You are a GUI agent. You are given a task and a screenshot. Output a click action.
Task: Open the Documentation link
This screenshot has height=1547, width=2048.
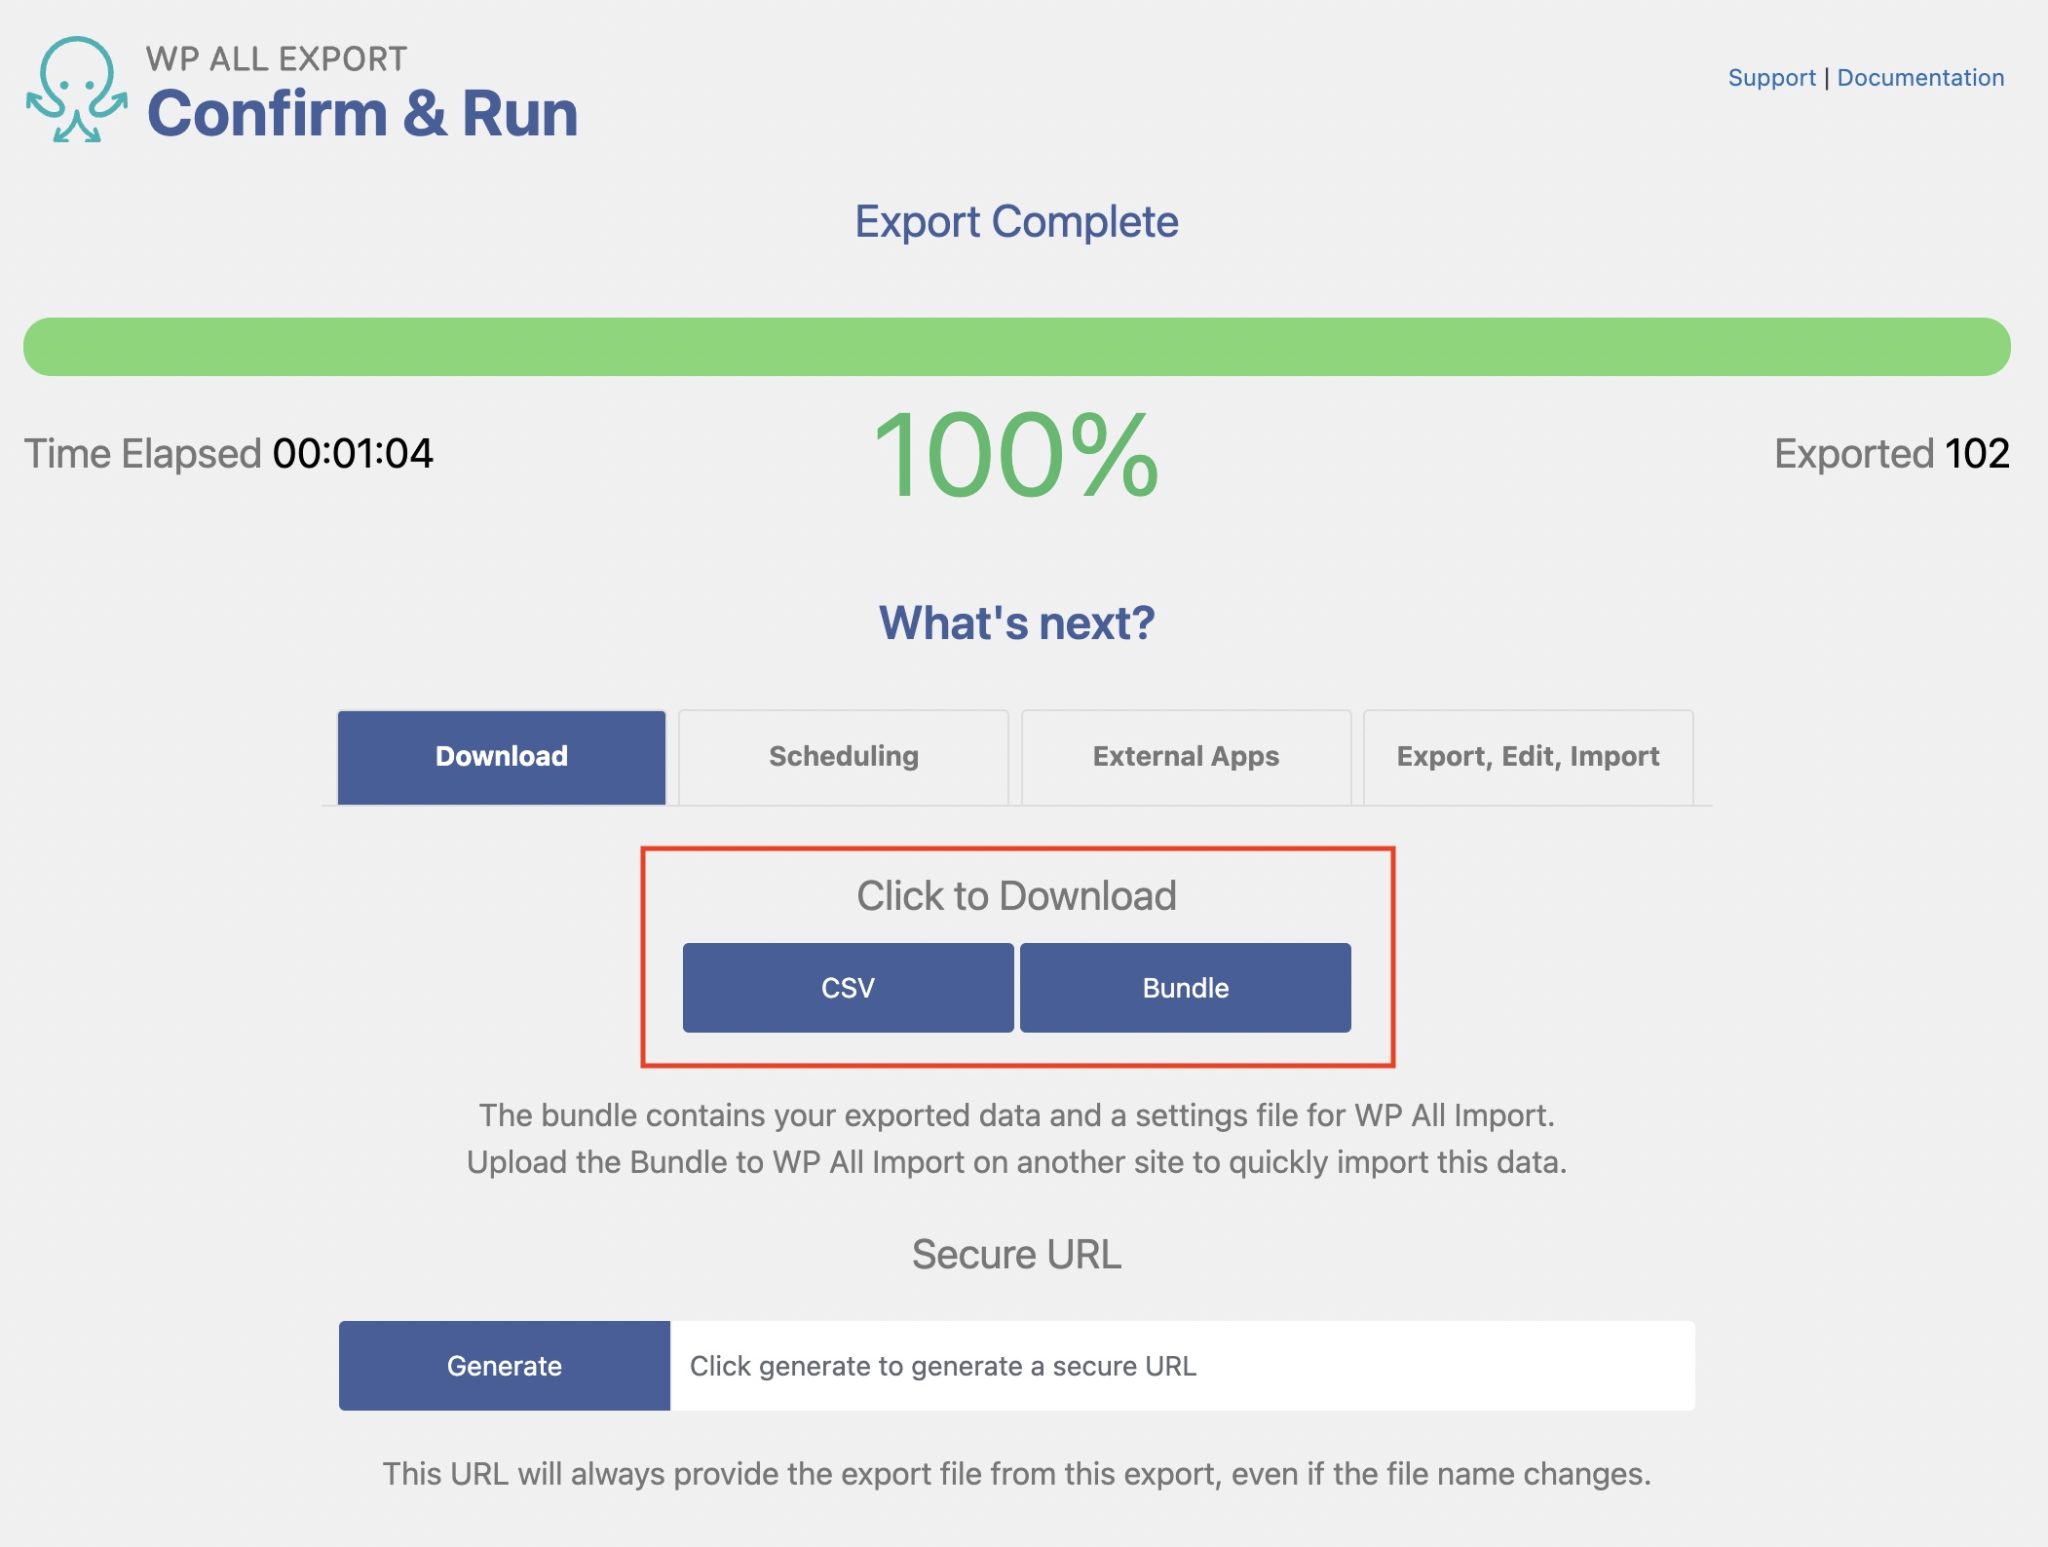pos(1919,78)
